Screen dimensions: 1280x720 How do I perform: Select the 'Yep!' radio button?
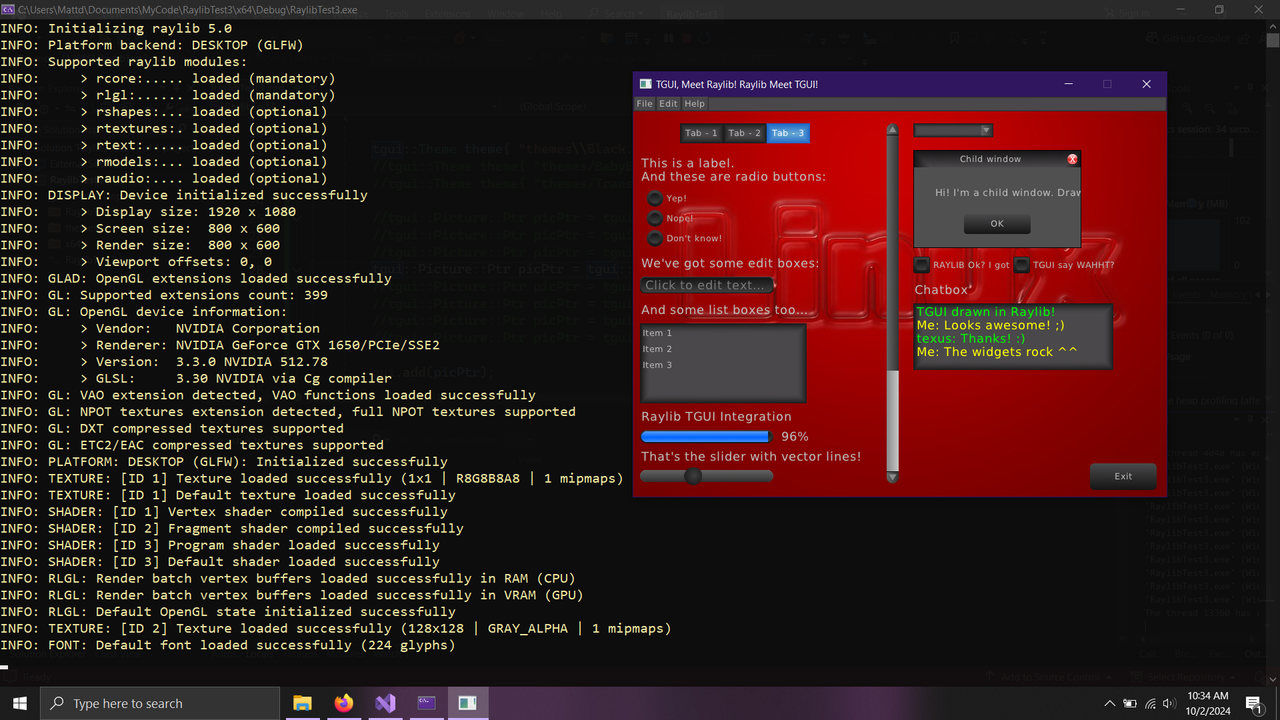point(655,198)
